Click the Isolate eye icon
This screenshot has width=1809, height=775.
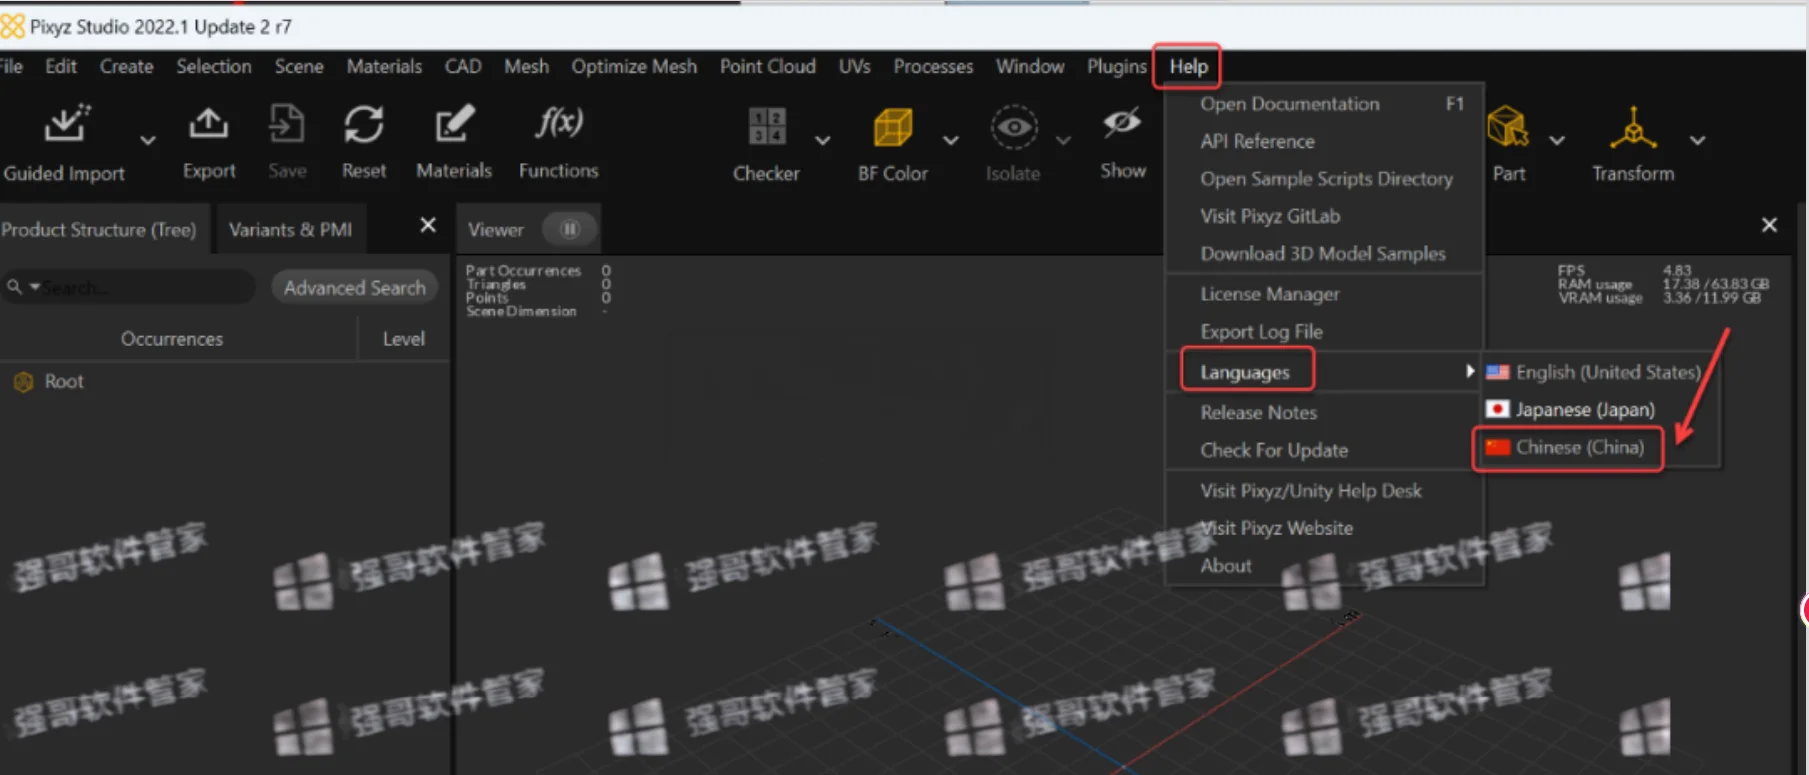click(1014, 127)
